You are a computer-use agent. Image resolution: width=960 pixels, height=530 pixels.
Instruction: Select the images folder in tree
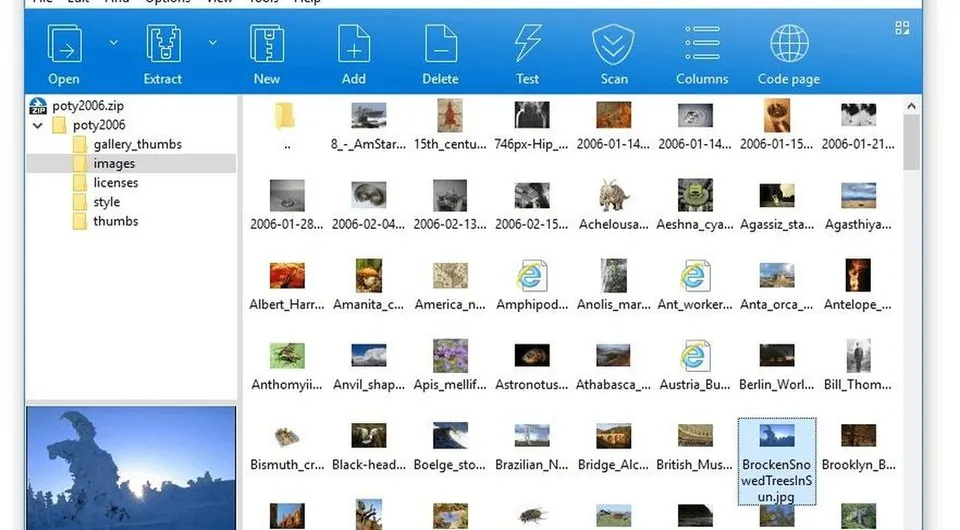(131, 163)
